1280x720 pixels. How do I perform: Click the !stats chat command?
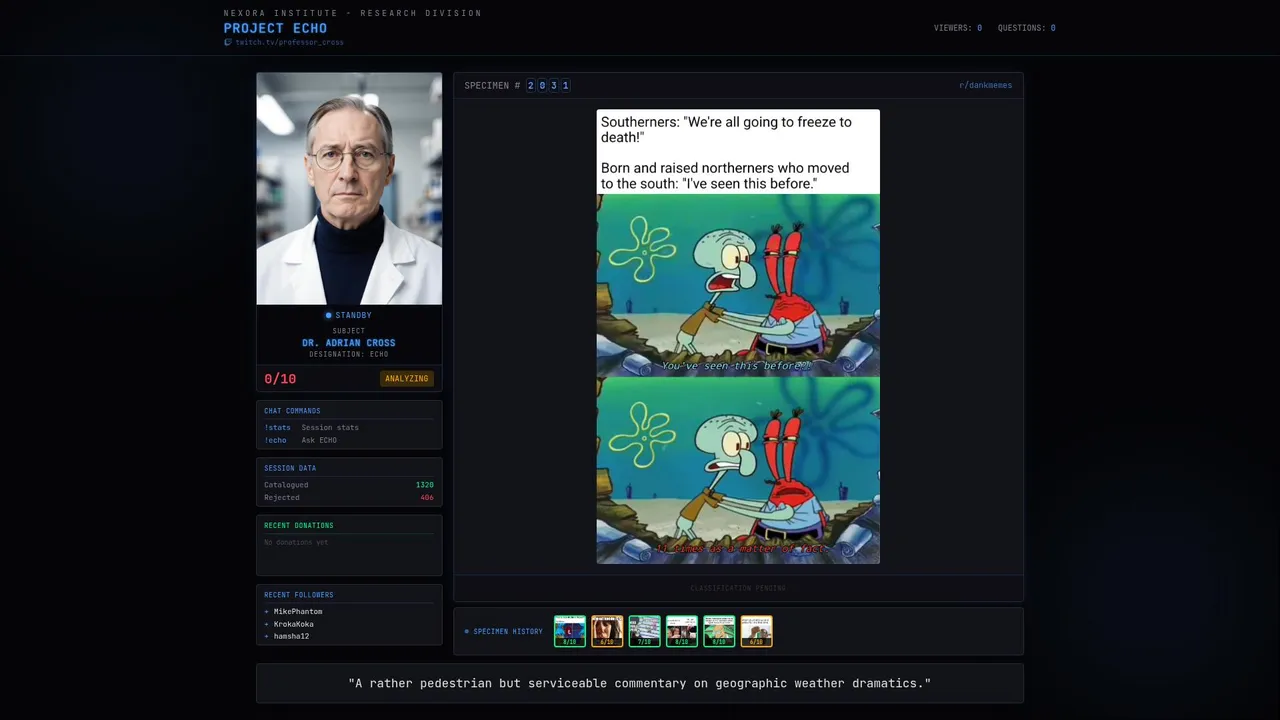click(x=277, y=427)
